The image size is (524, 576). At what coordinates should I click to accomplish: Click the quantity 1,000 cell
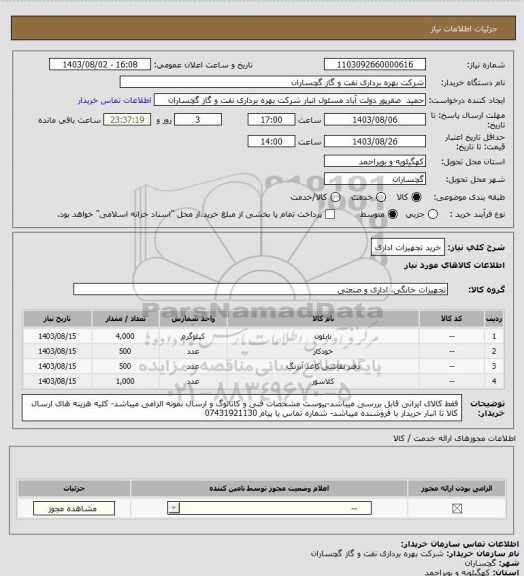coord(125,381)
